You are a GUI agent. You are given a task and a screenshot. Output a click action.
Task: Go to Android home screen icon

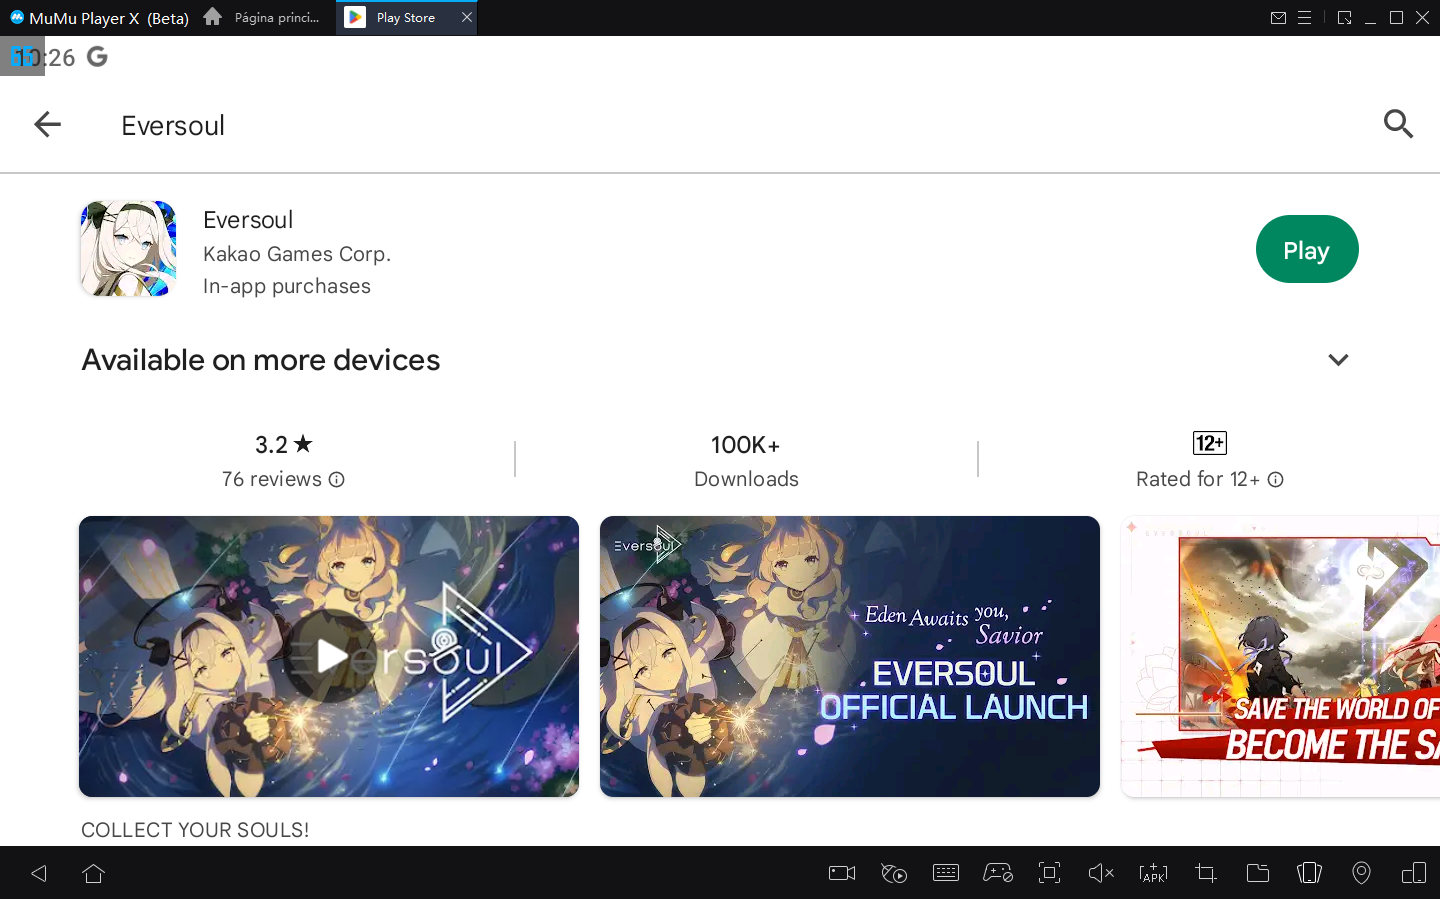point(94,873)
